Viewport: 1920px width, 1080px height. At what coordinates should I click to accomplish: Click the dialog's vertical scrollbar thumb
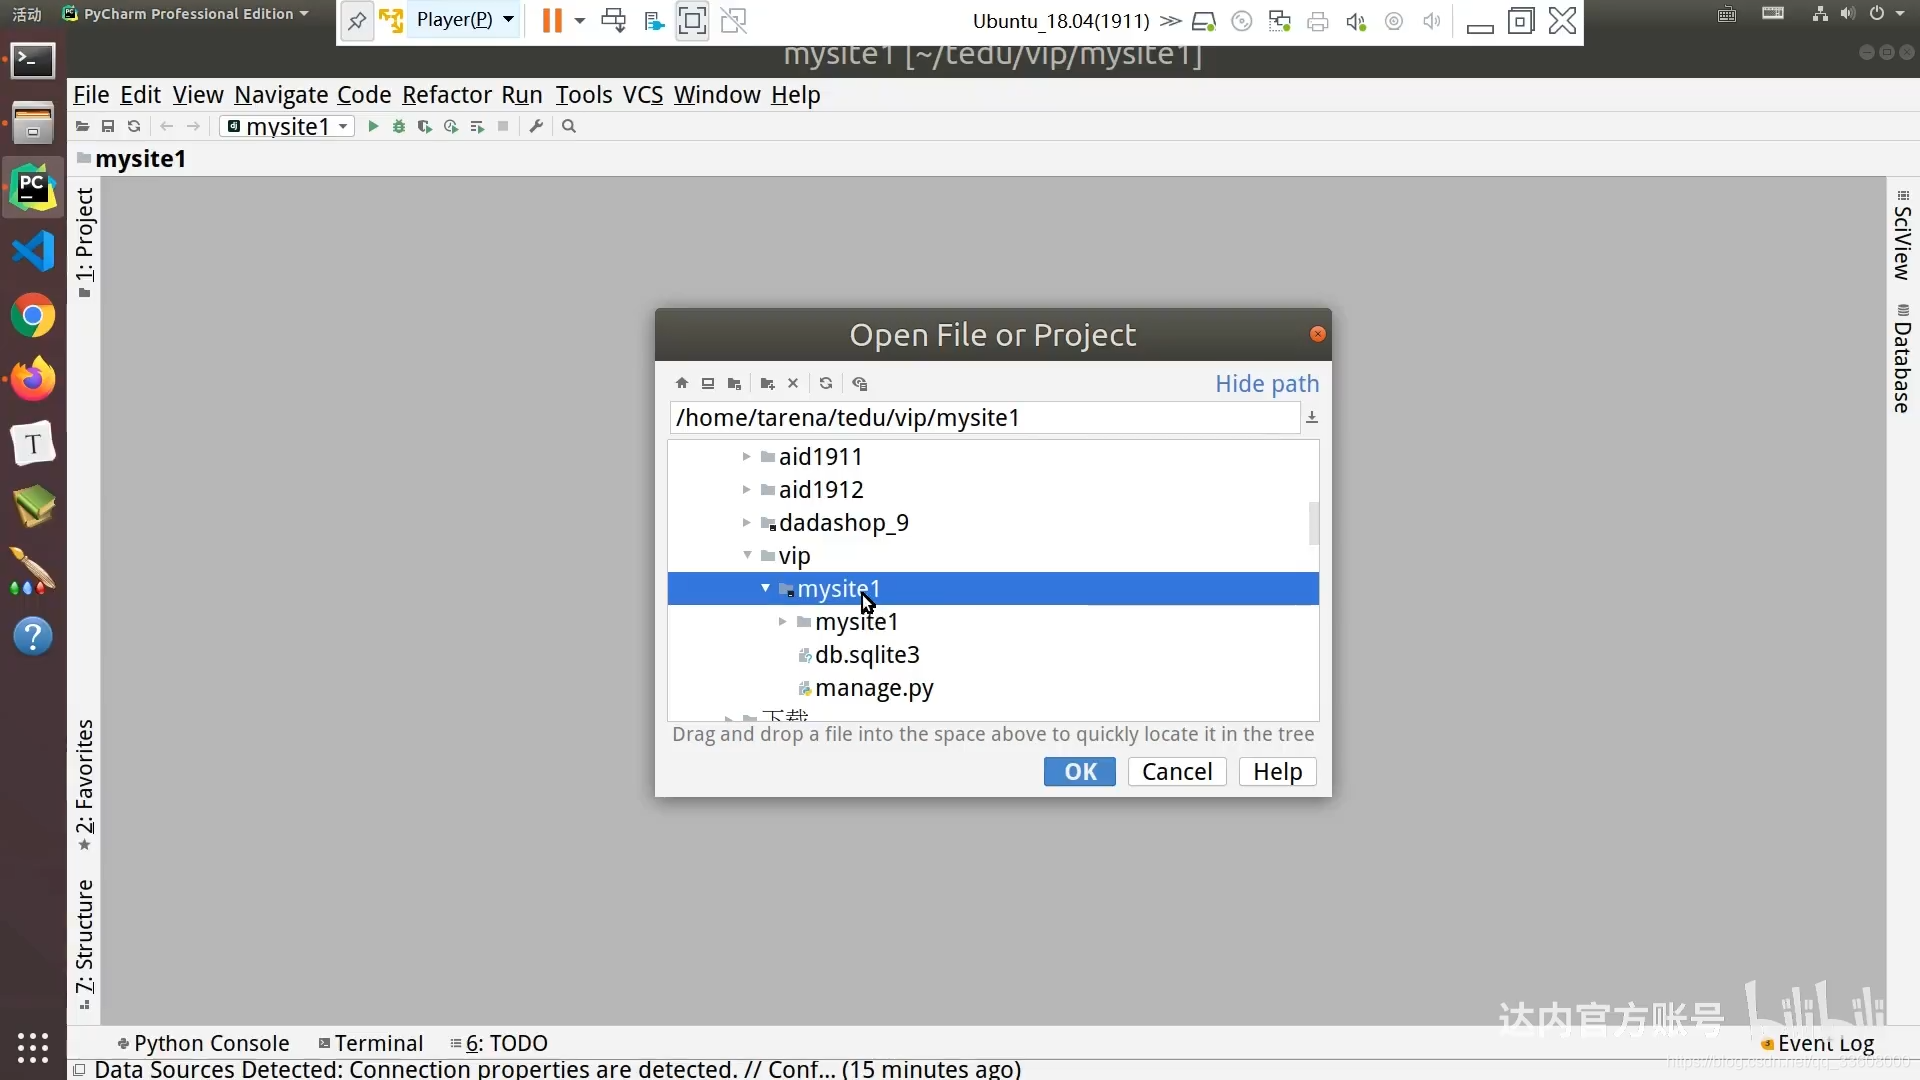pos(1314,523)
